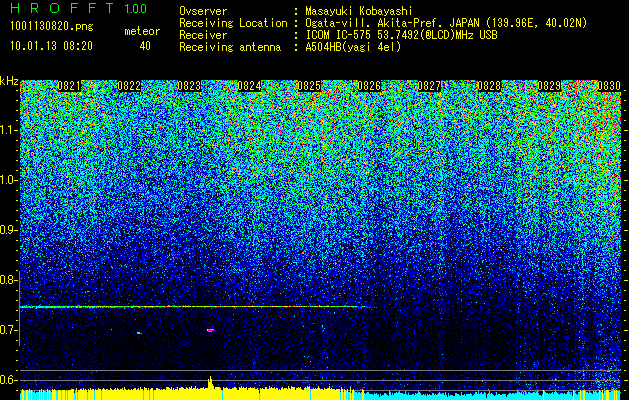Click the 1.1 kHz axis label
Image resolution: width=629 pixels, height=400 pixels.
(9, 131)
